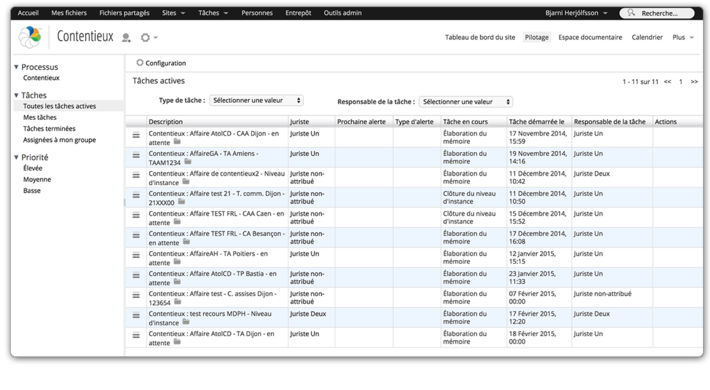Go to Accueil

pos(28,13)
